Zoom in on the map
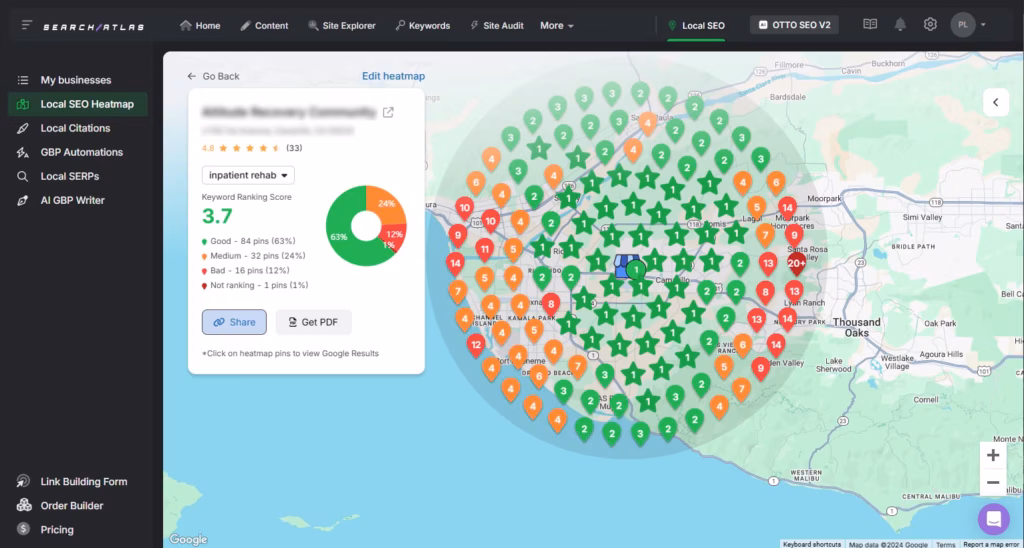Viewport: 1024px width, 548px height. (x=992, y=455)
